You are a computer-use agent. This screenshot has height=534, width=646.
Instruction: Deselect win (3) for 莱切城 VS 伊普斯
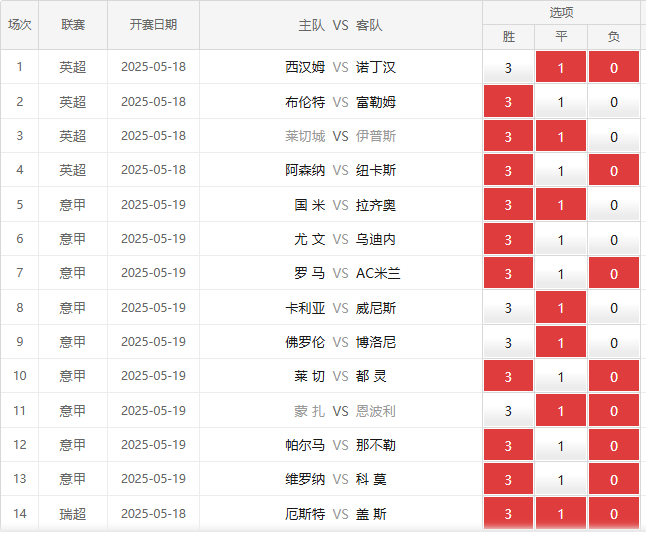(508, 136)
